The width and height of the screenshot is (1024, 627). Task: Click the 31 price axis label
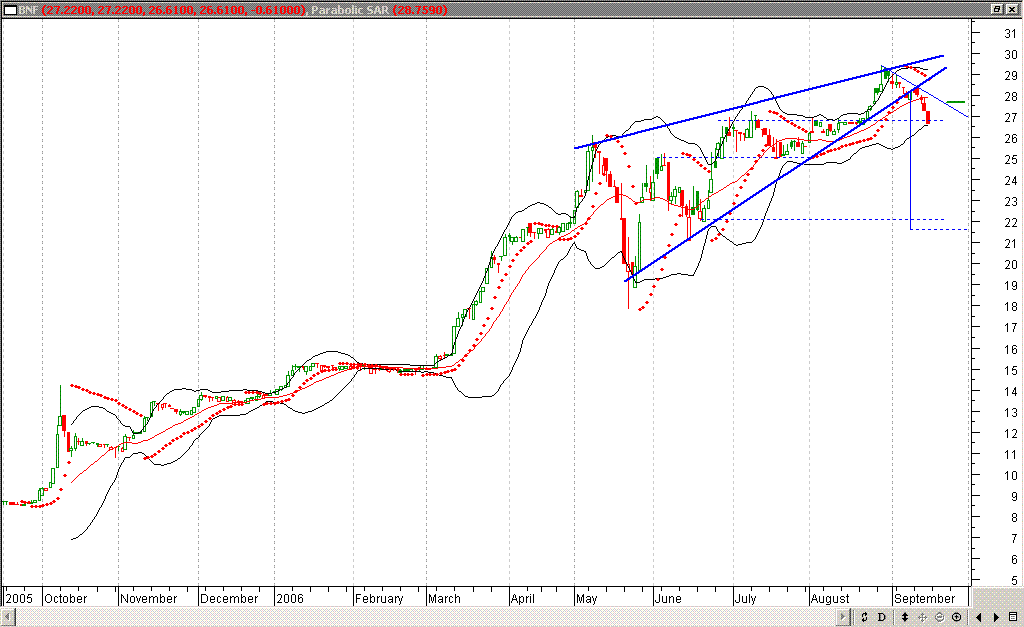pyautogui.click(x=1010, y=34)
